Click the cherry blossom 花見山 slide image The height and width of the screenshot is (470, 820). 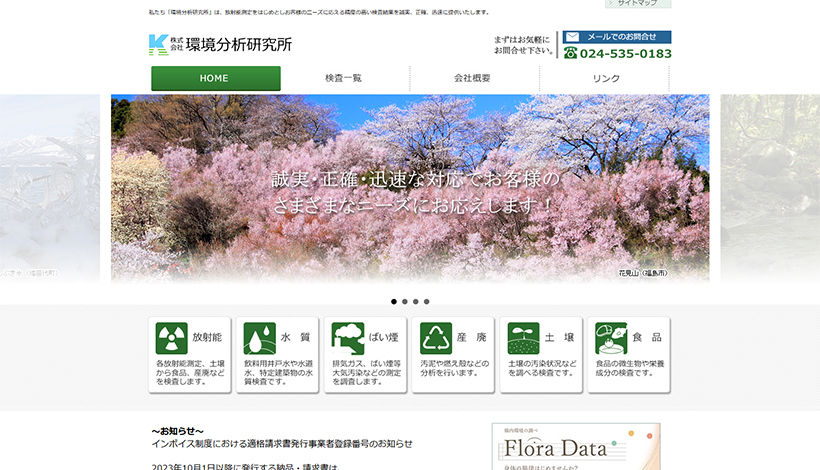(410, 189)
